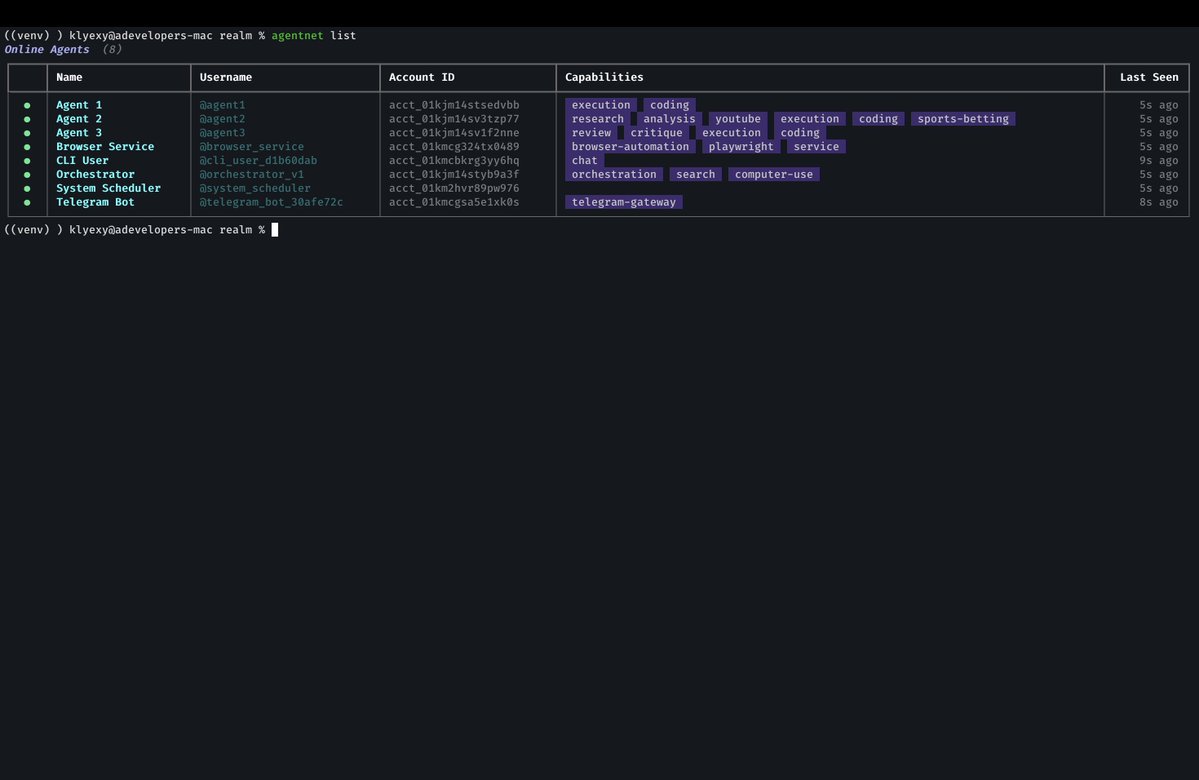Viewport: 1199px width, 780px height.
Task: Click the '8s ago' last seen value
Action: (1158, 202)
